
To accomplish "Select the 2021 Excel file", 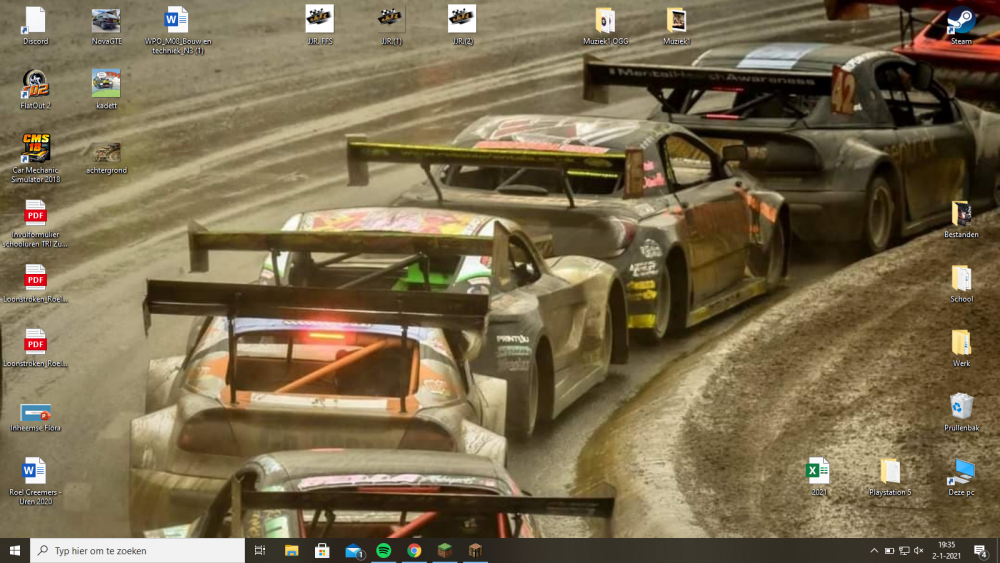I will click(818, 471).
